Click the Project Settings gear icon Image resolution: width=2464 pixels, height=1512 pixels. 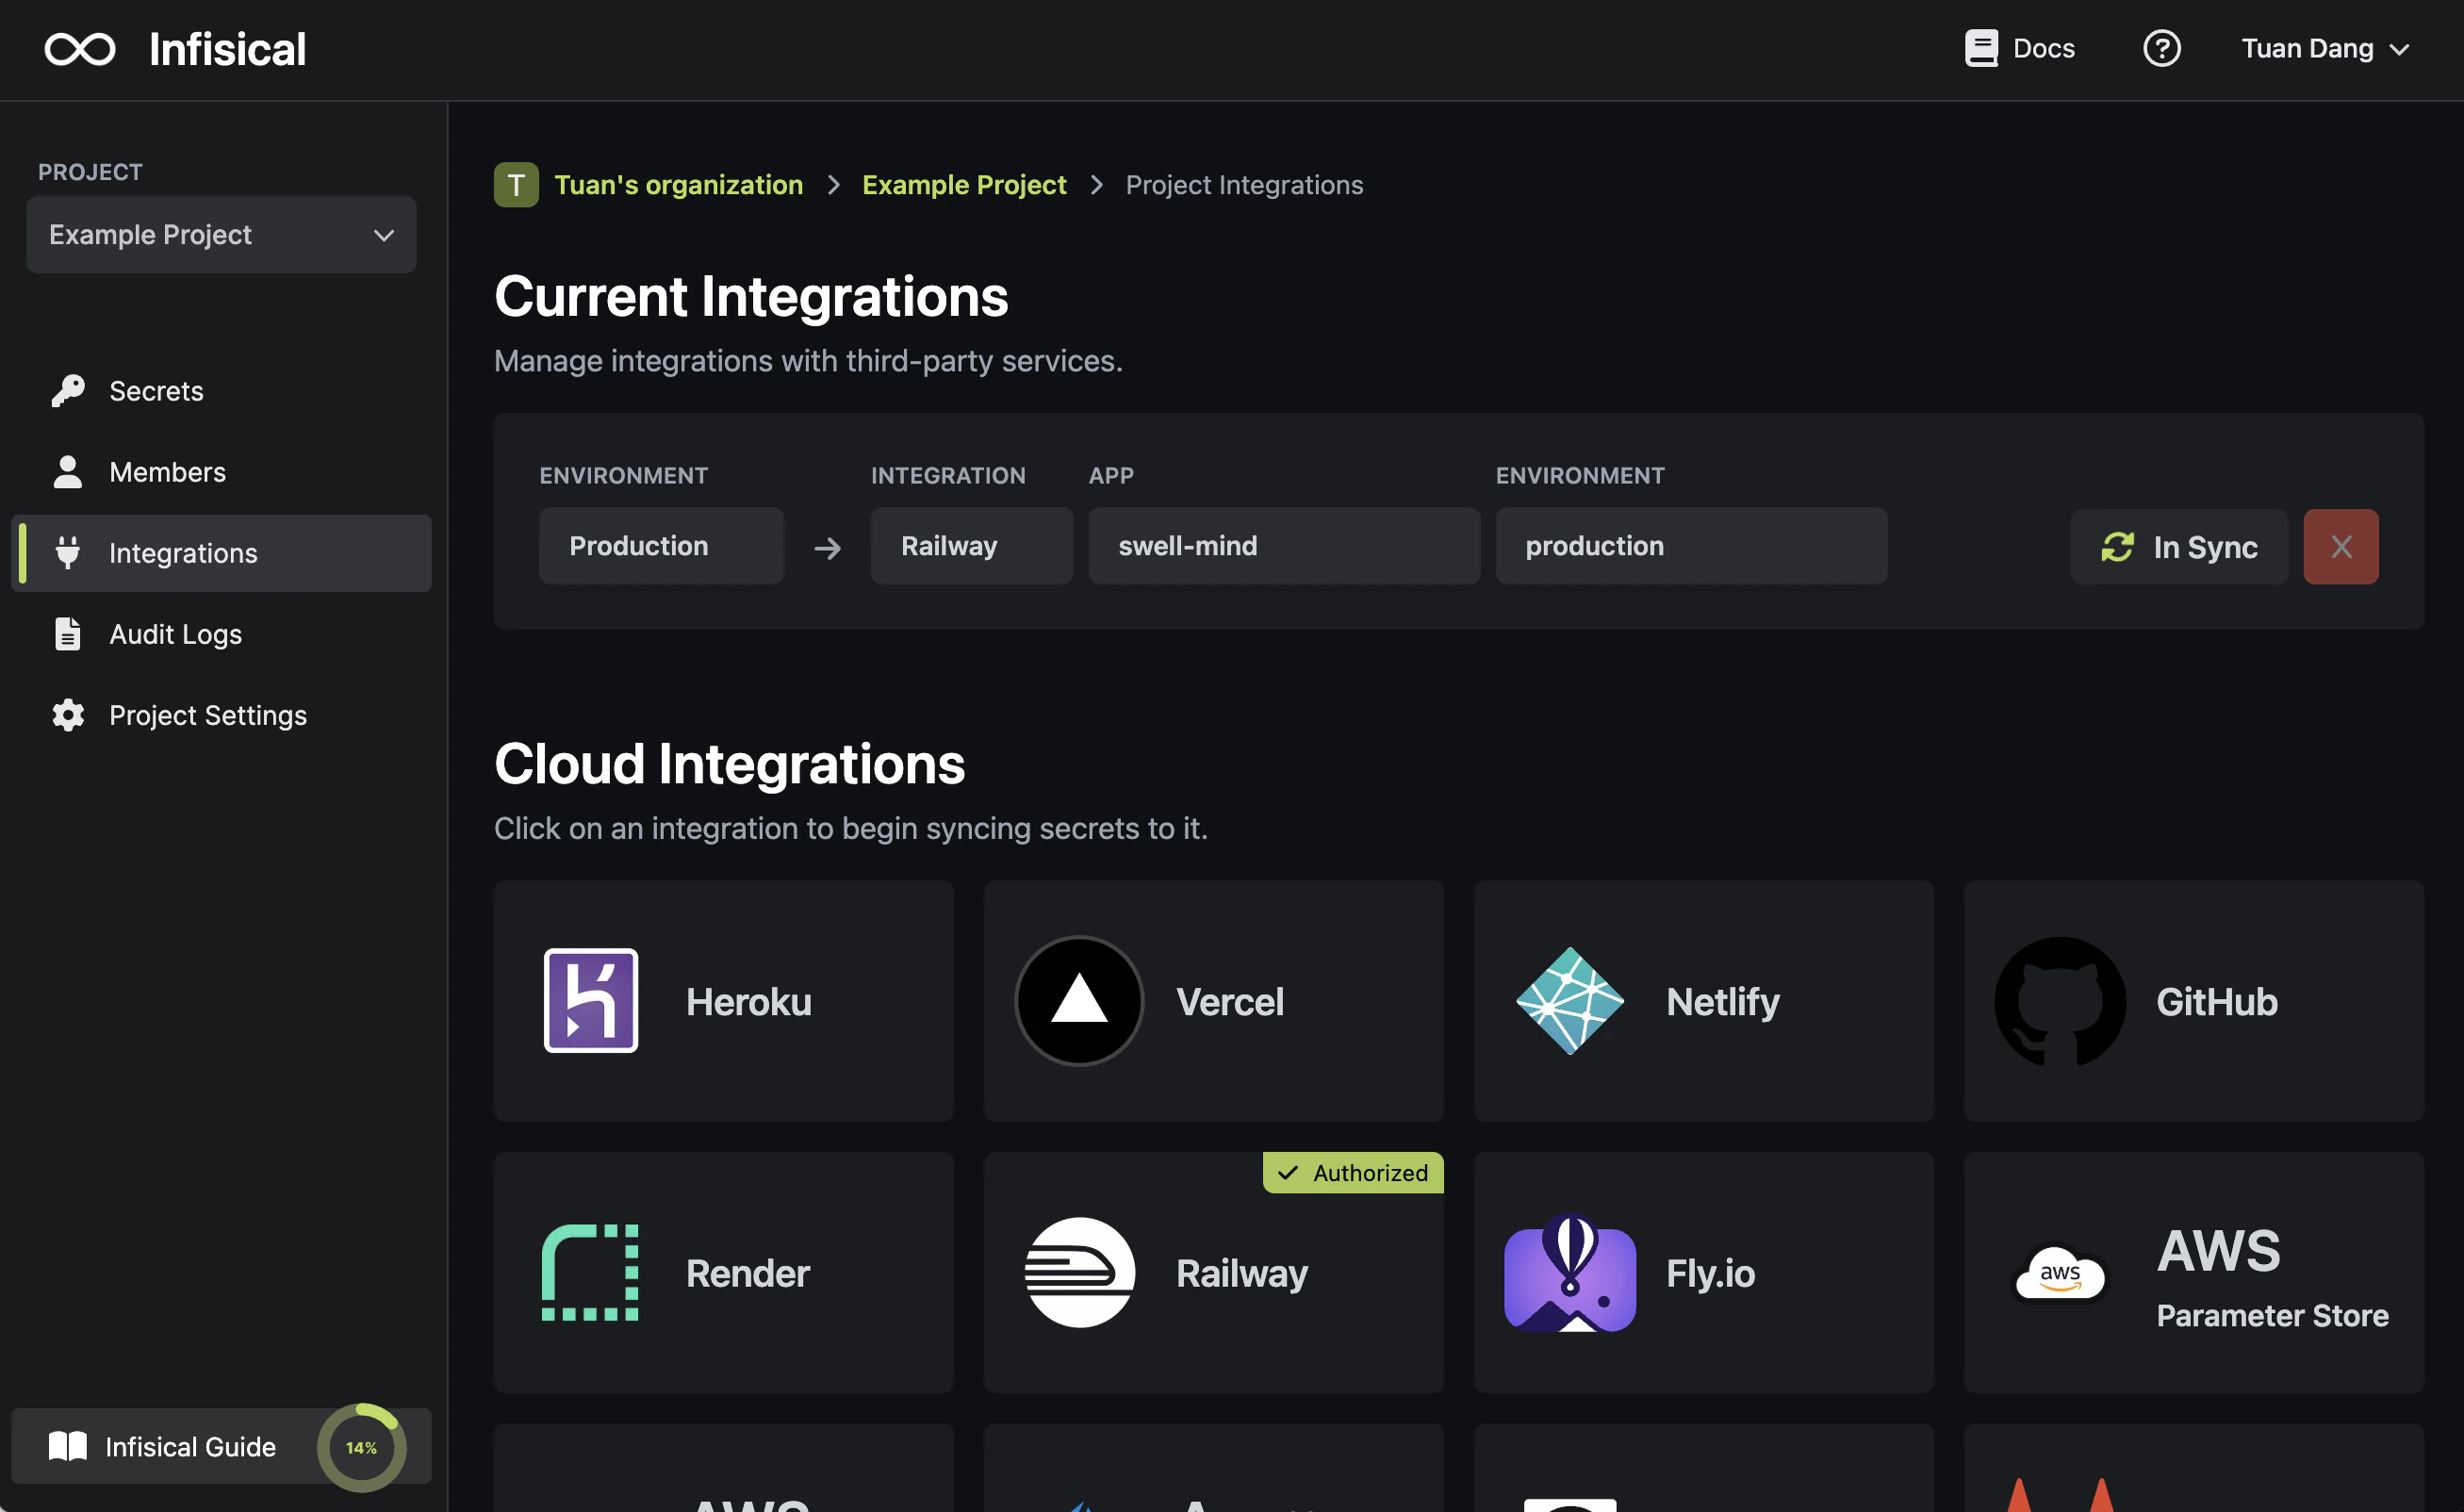coord(68,715)
